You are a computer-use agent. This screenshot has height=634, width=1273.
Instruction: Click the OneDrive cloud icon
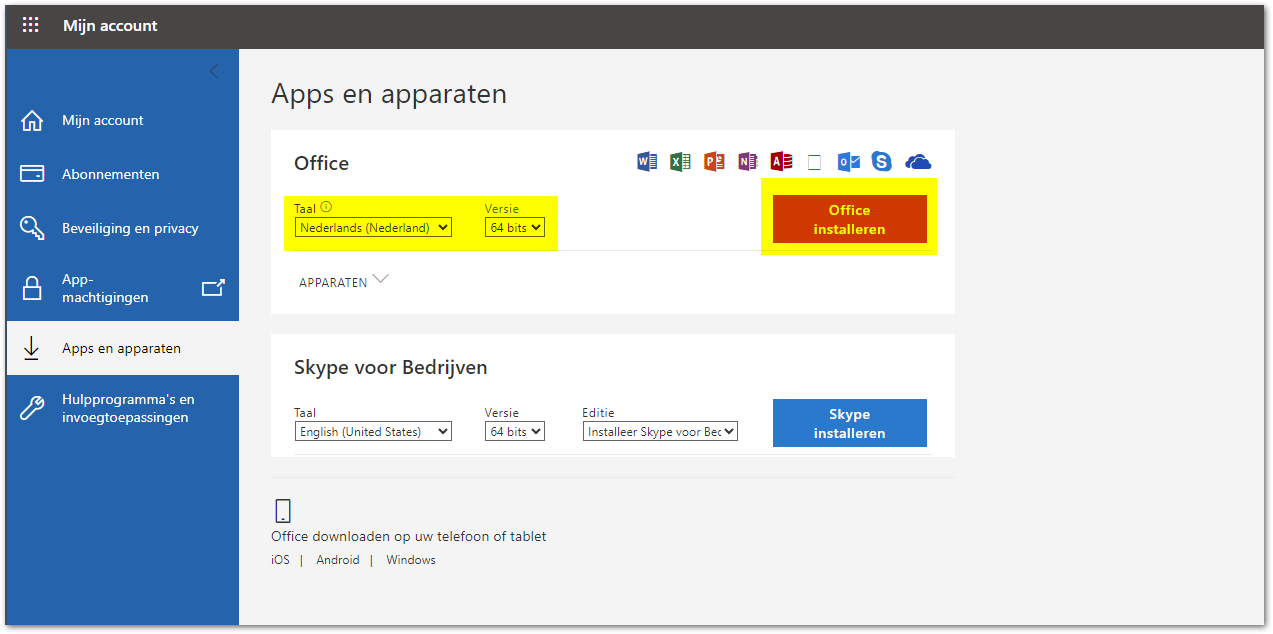[x=918, y=162]
